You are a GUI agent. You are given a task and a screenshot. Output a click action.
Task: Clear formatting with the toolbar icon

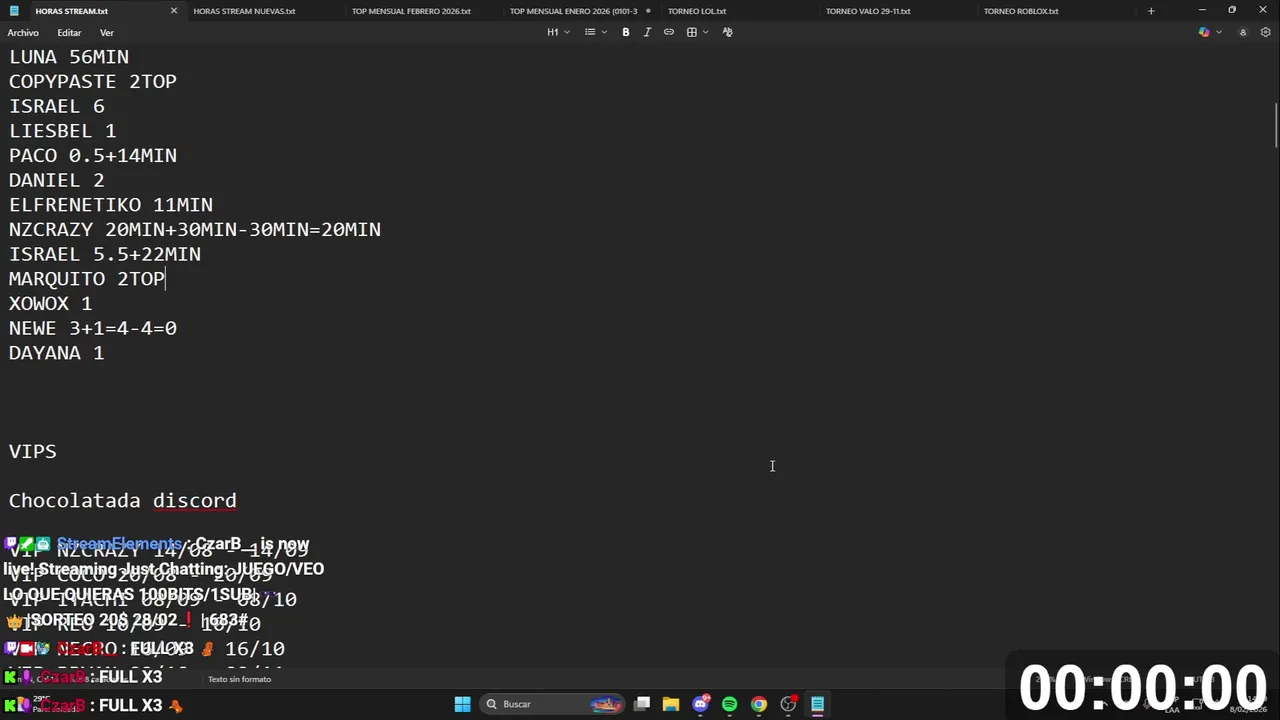pos(727,32)
